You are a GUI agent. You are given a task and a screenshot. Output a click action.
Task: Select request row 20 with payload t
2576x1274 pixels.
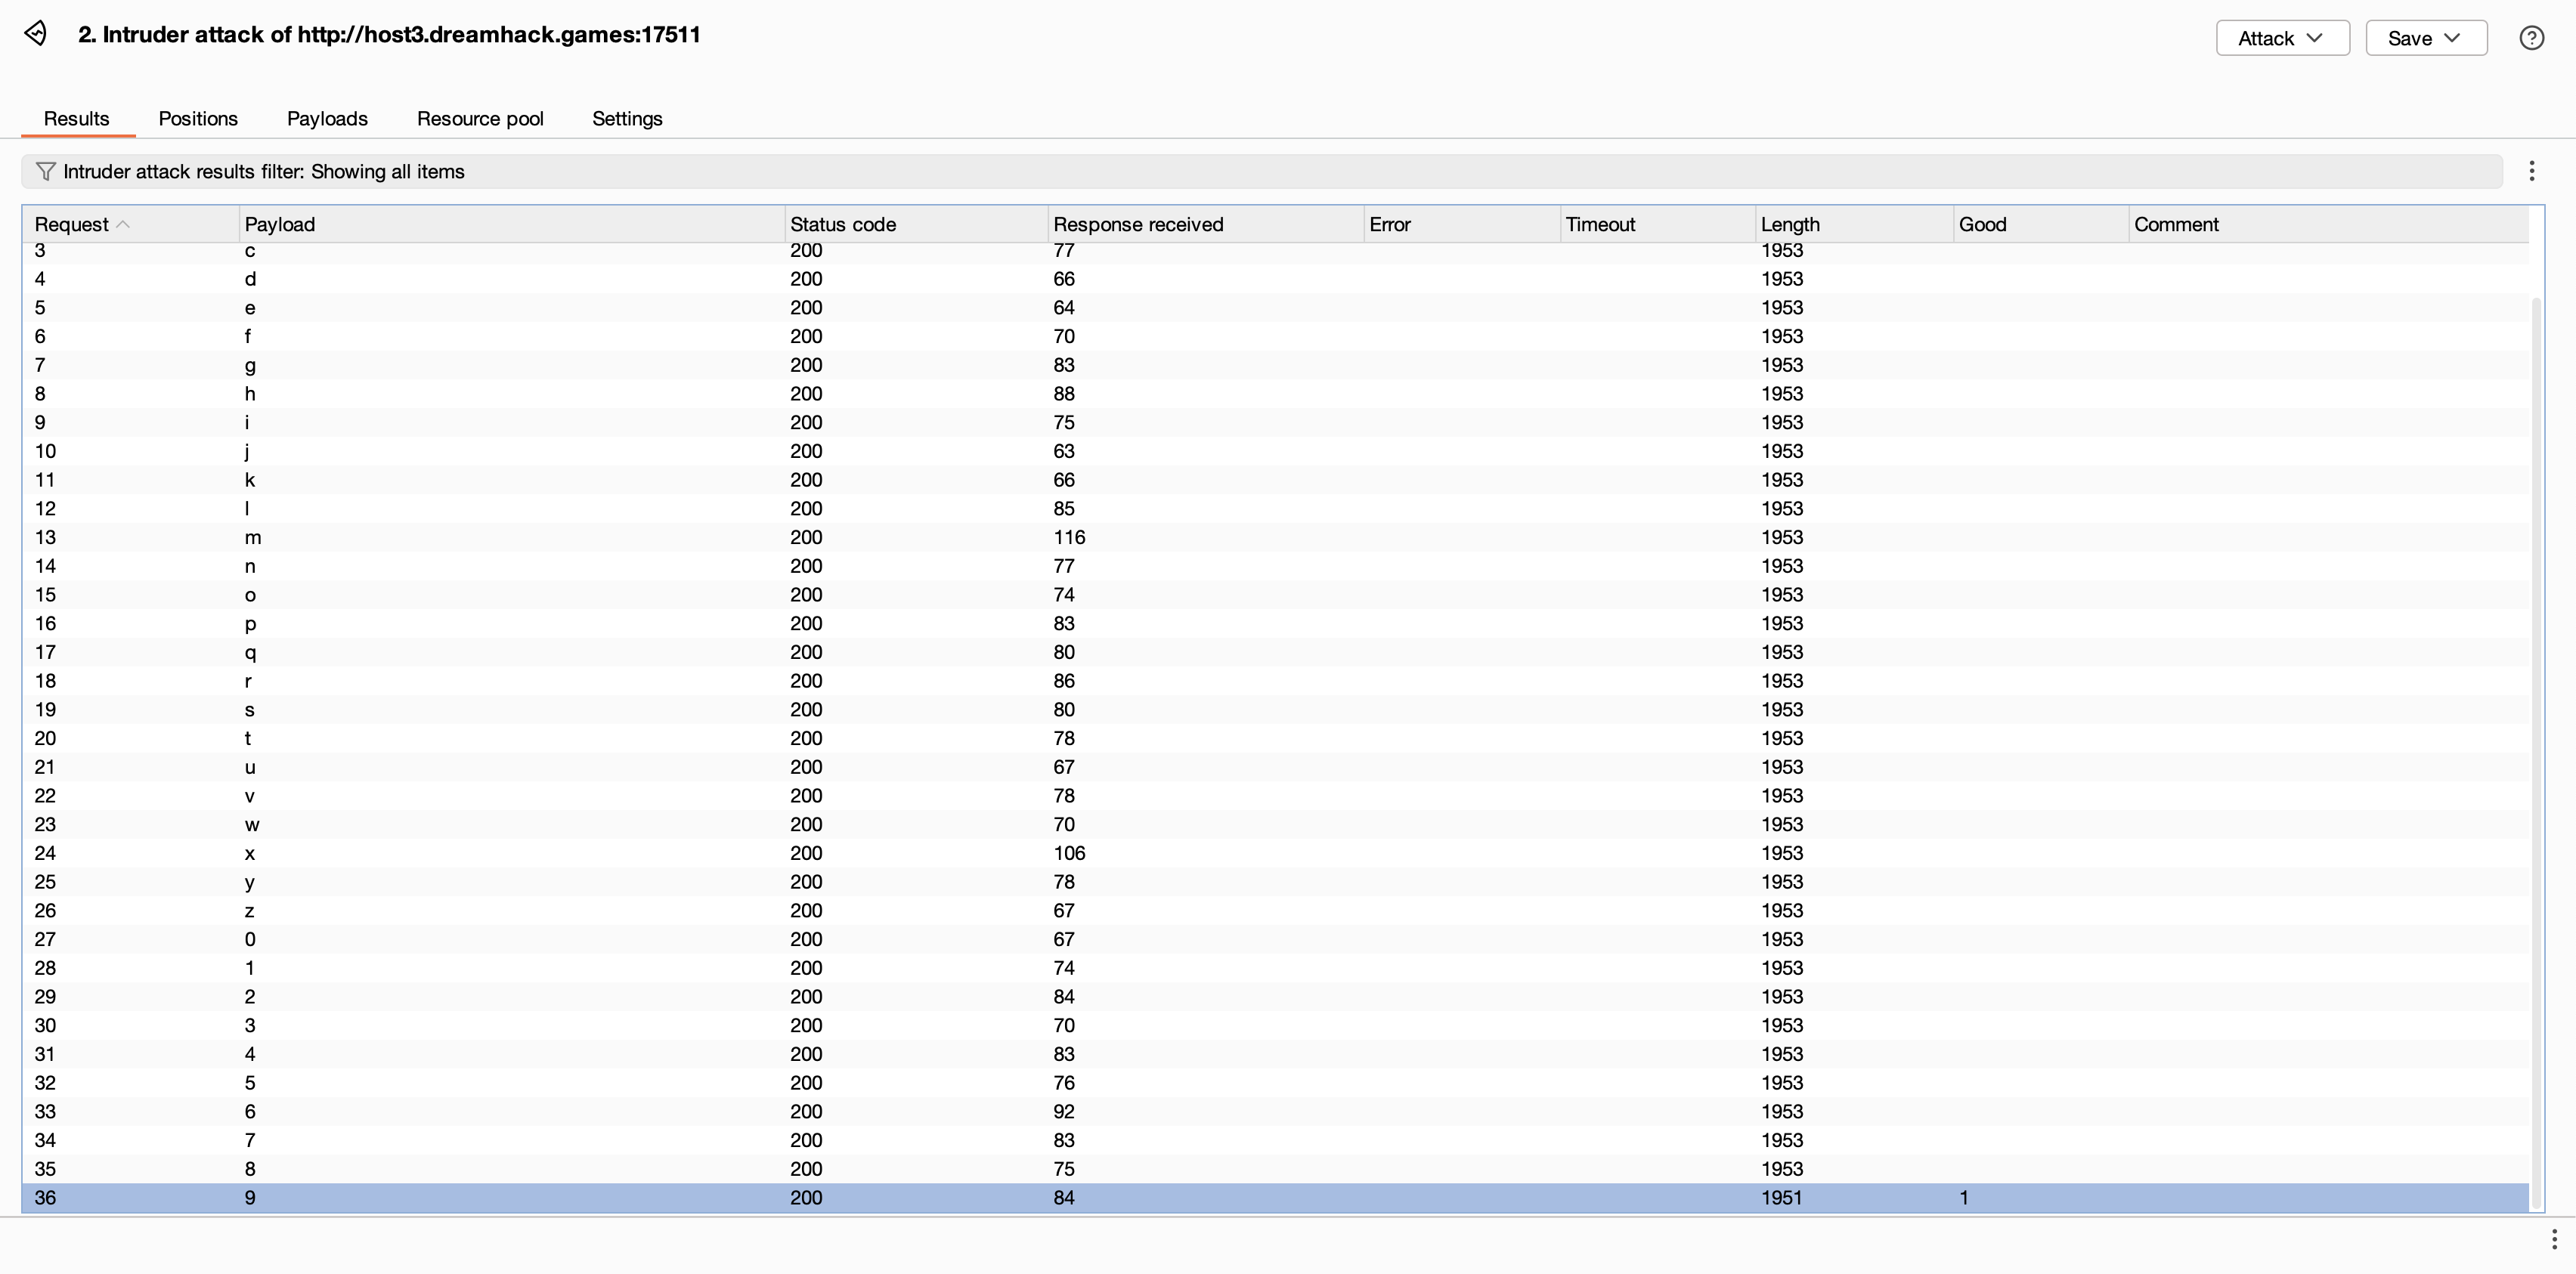[x=1276, y=738]
